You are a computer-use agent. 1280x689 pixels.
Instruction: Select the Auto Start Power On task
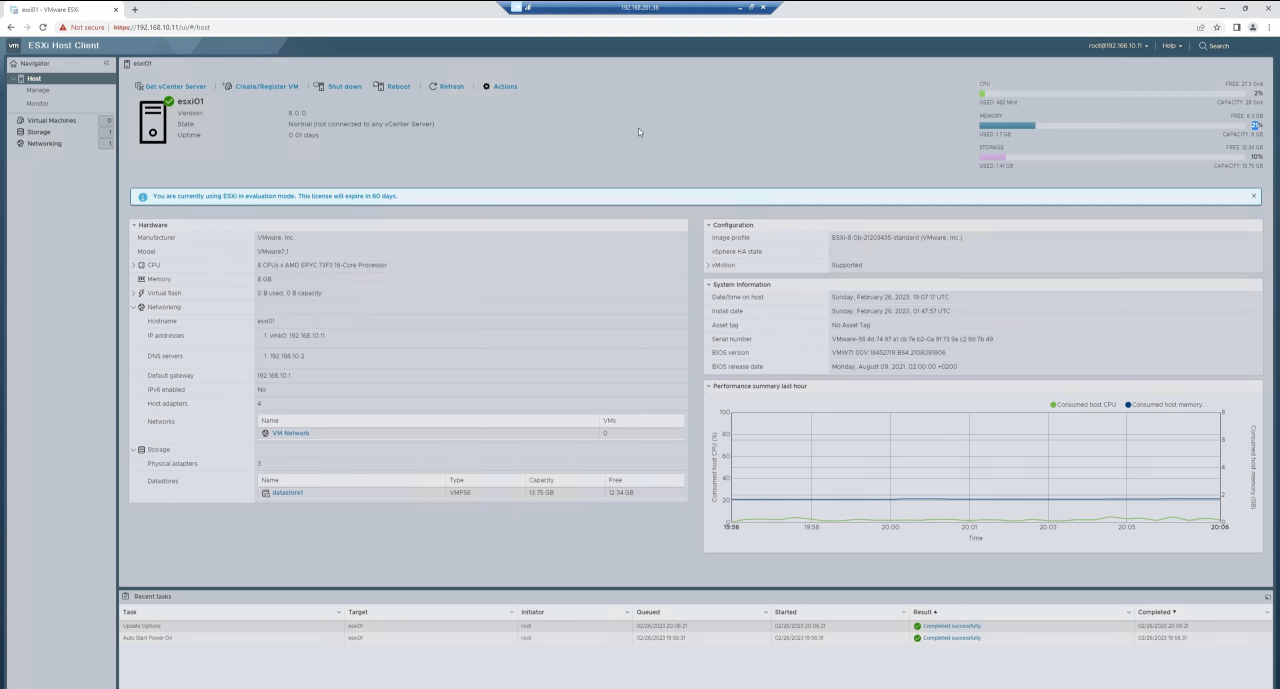tap(695, 638)
